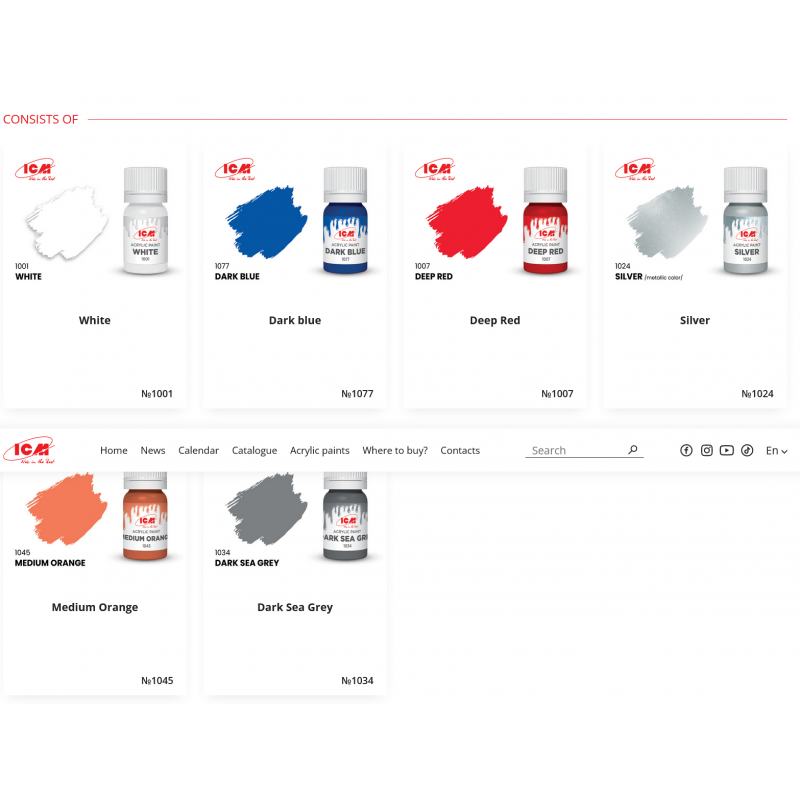This screenshot has height=800, width=800.
Task: Open the Contacts menu link
Action: [460, 451]
